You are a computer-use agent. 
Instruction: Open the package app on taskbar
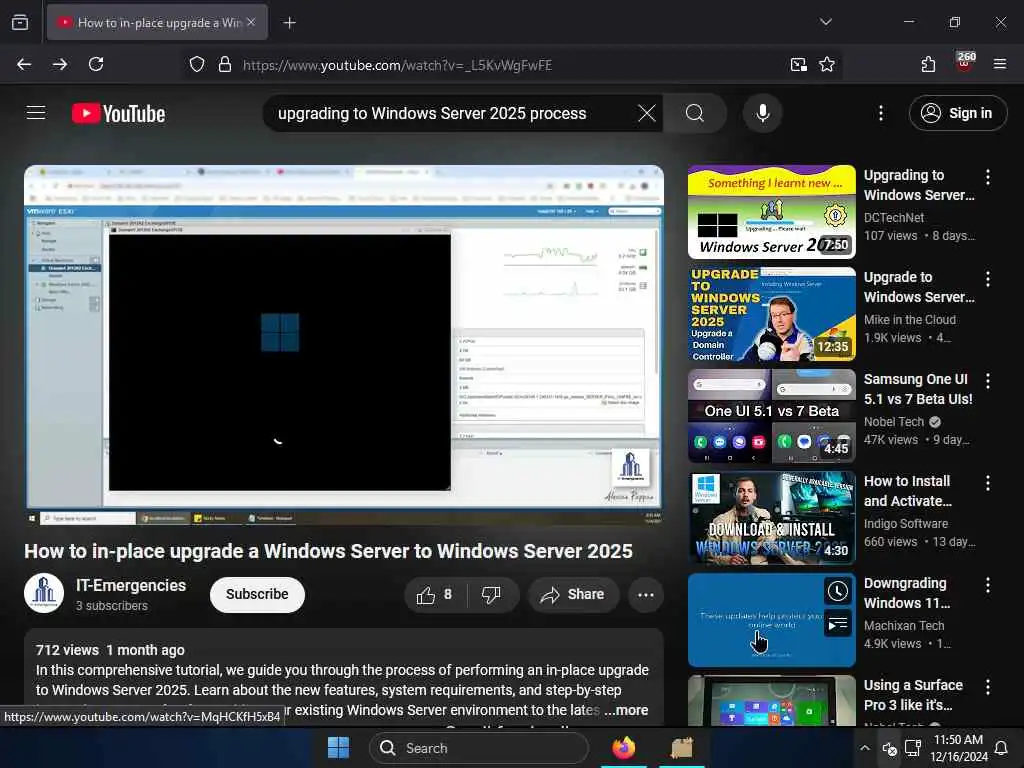click(x=682, y=748)
